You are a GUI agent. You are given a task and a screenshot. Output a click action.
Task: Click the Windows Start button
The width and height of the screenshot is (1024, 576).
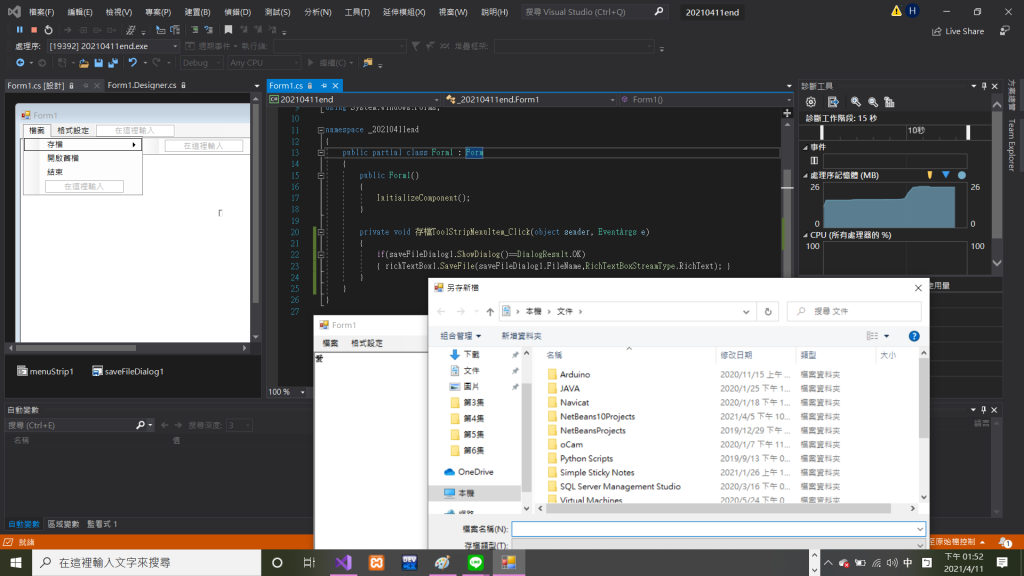(16, 562)
